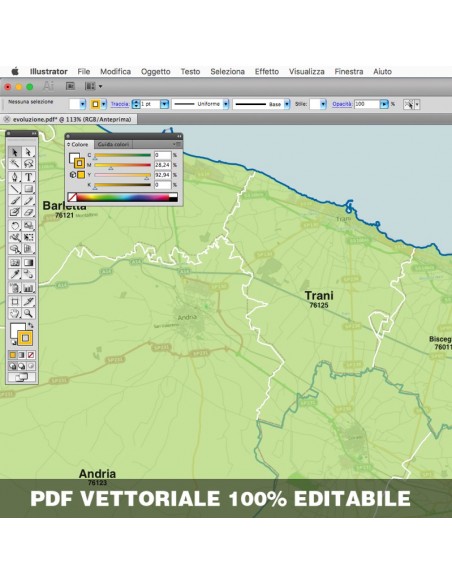Open the Visualizza menu
Image resolution: width=452 pixels, height=584 pixels.
tap(307, 72)
